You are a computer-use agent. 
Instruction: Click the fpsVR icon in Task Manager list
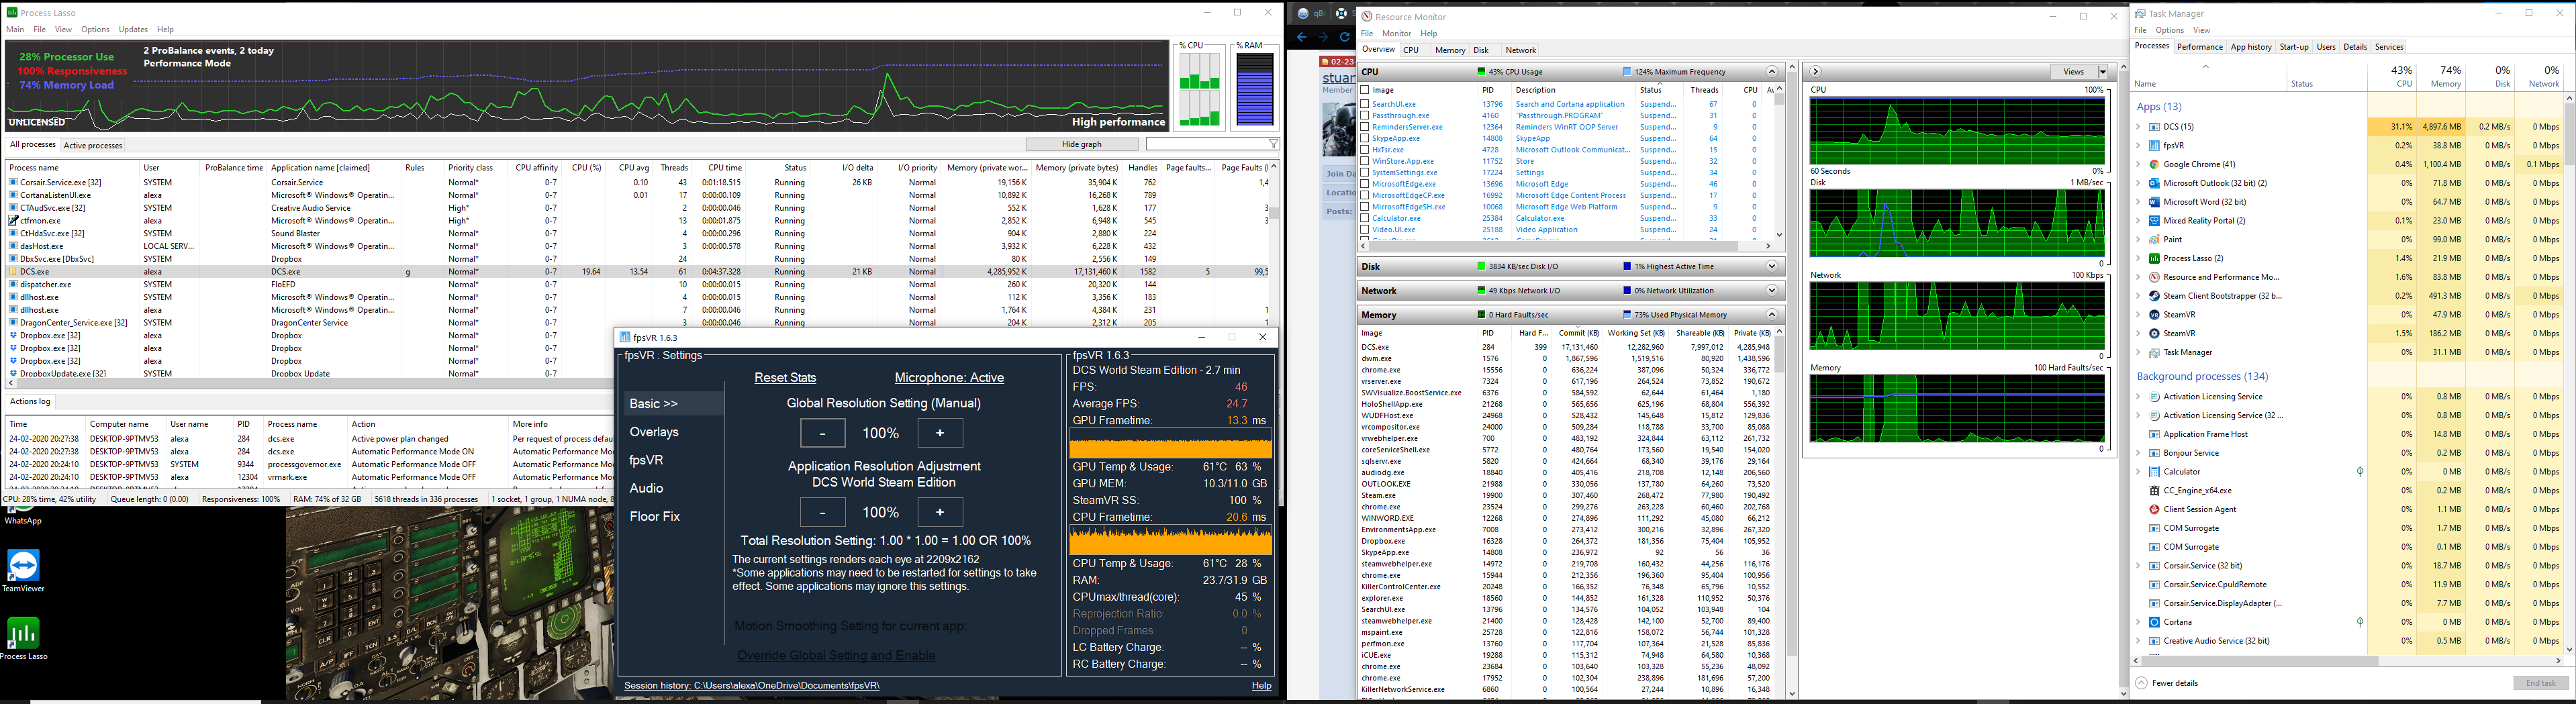[2154, 146]
